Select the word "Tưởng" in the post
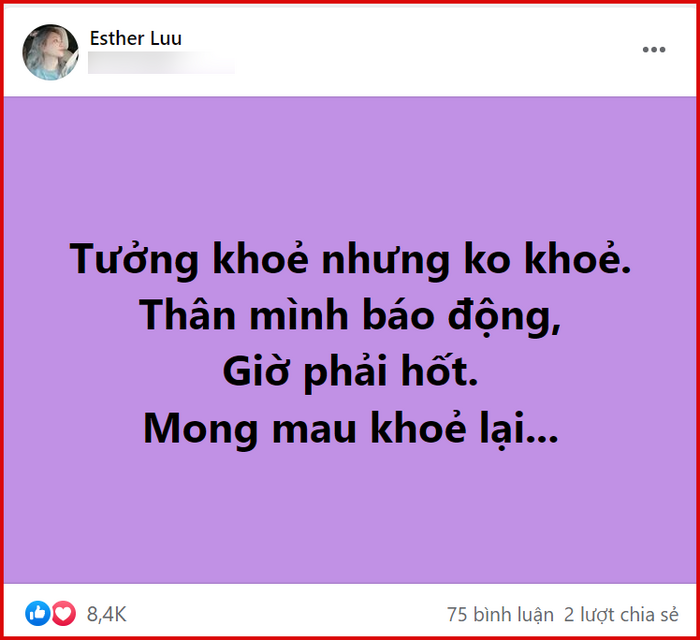Image resolution: width=700 pixels, height=640 pixels. [x=134, y=260]
